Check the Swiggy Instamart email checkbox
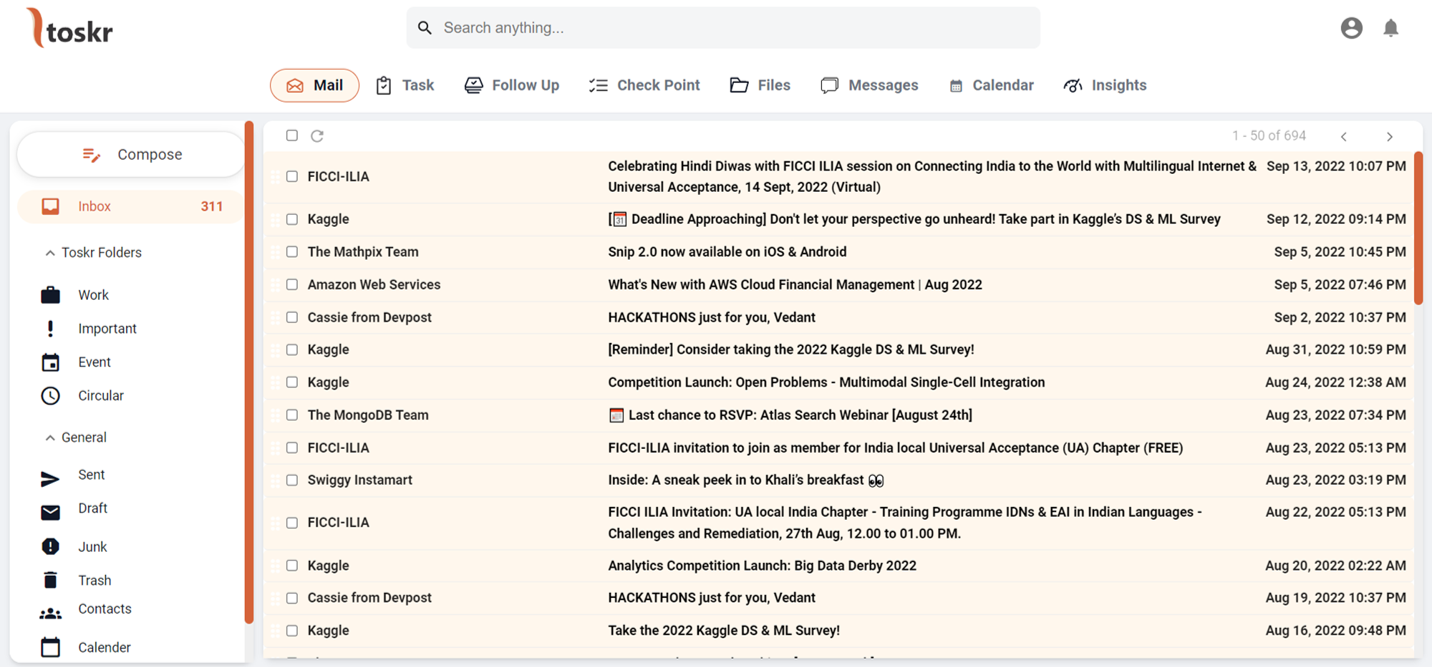Viewport: 1432px width, 667px height. (292, 480)
